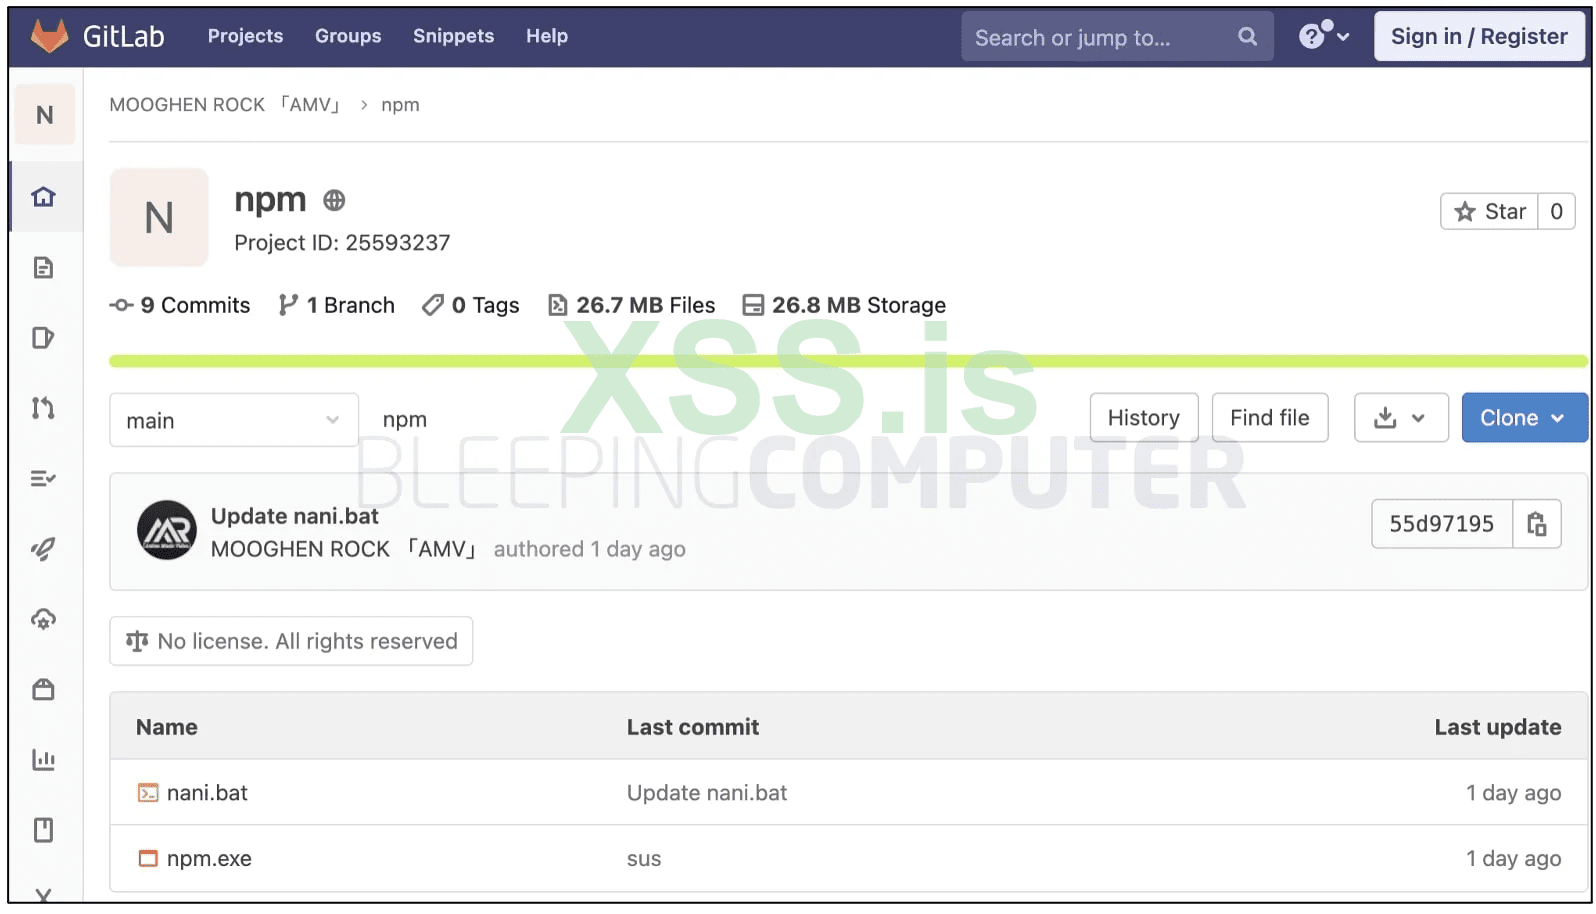Open 26.7 MB Files link

coord(632,305)
